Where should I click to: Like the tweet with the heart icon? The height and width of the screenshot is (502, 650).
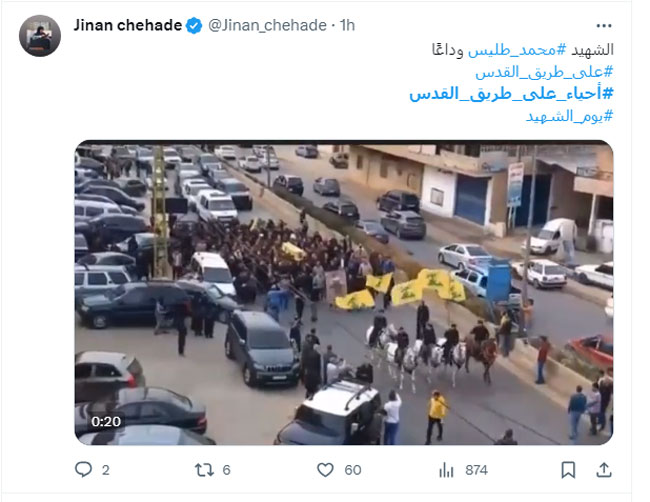pos(325,470)
